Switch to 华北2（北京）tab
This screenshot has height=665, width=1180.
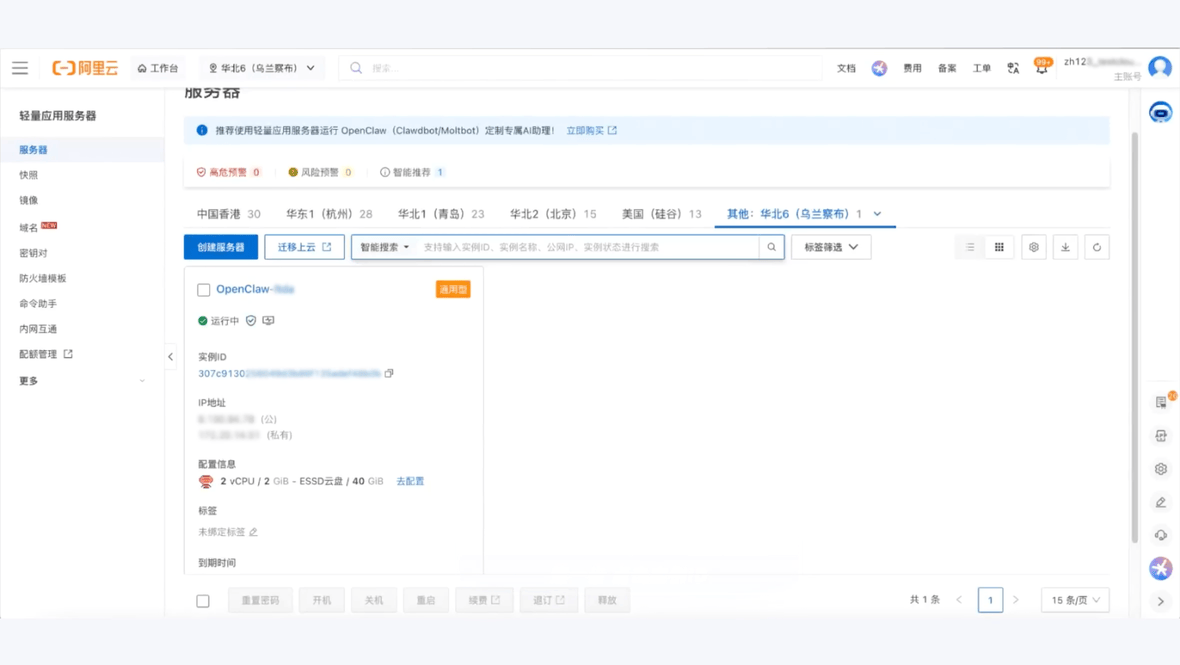553,214
